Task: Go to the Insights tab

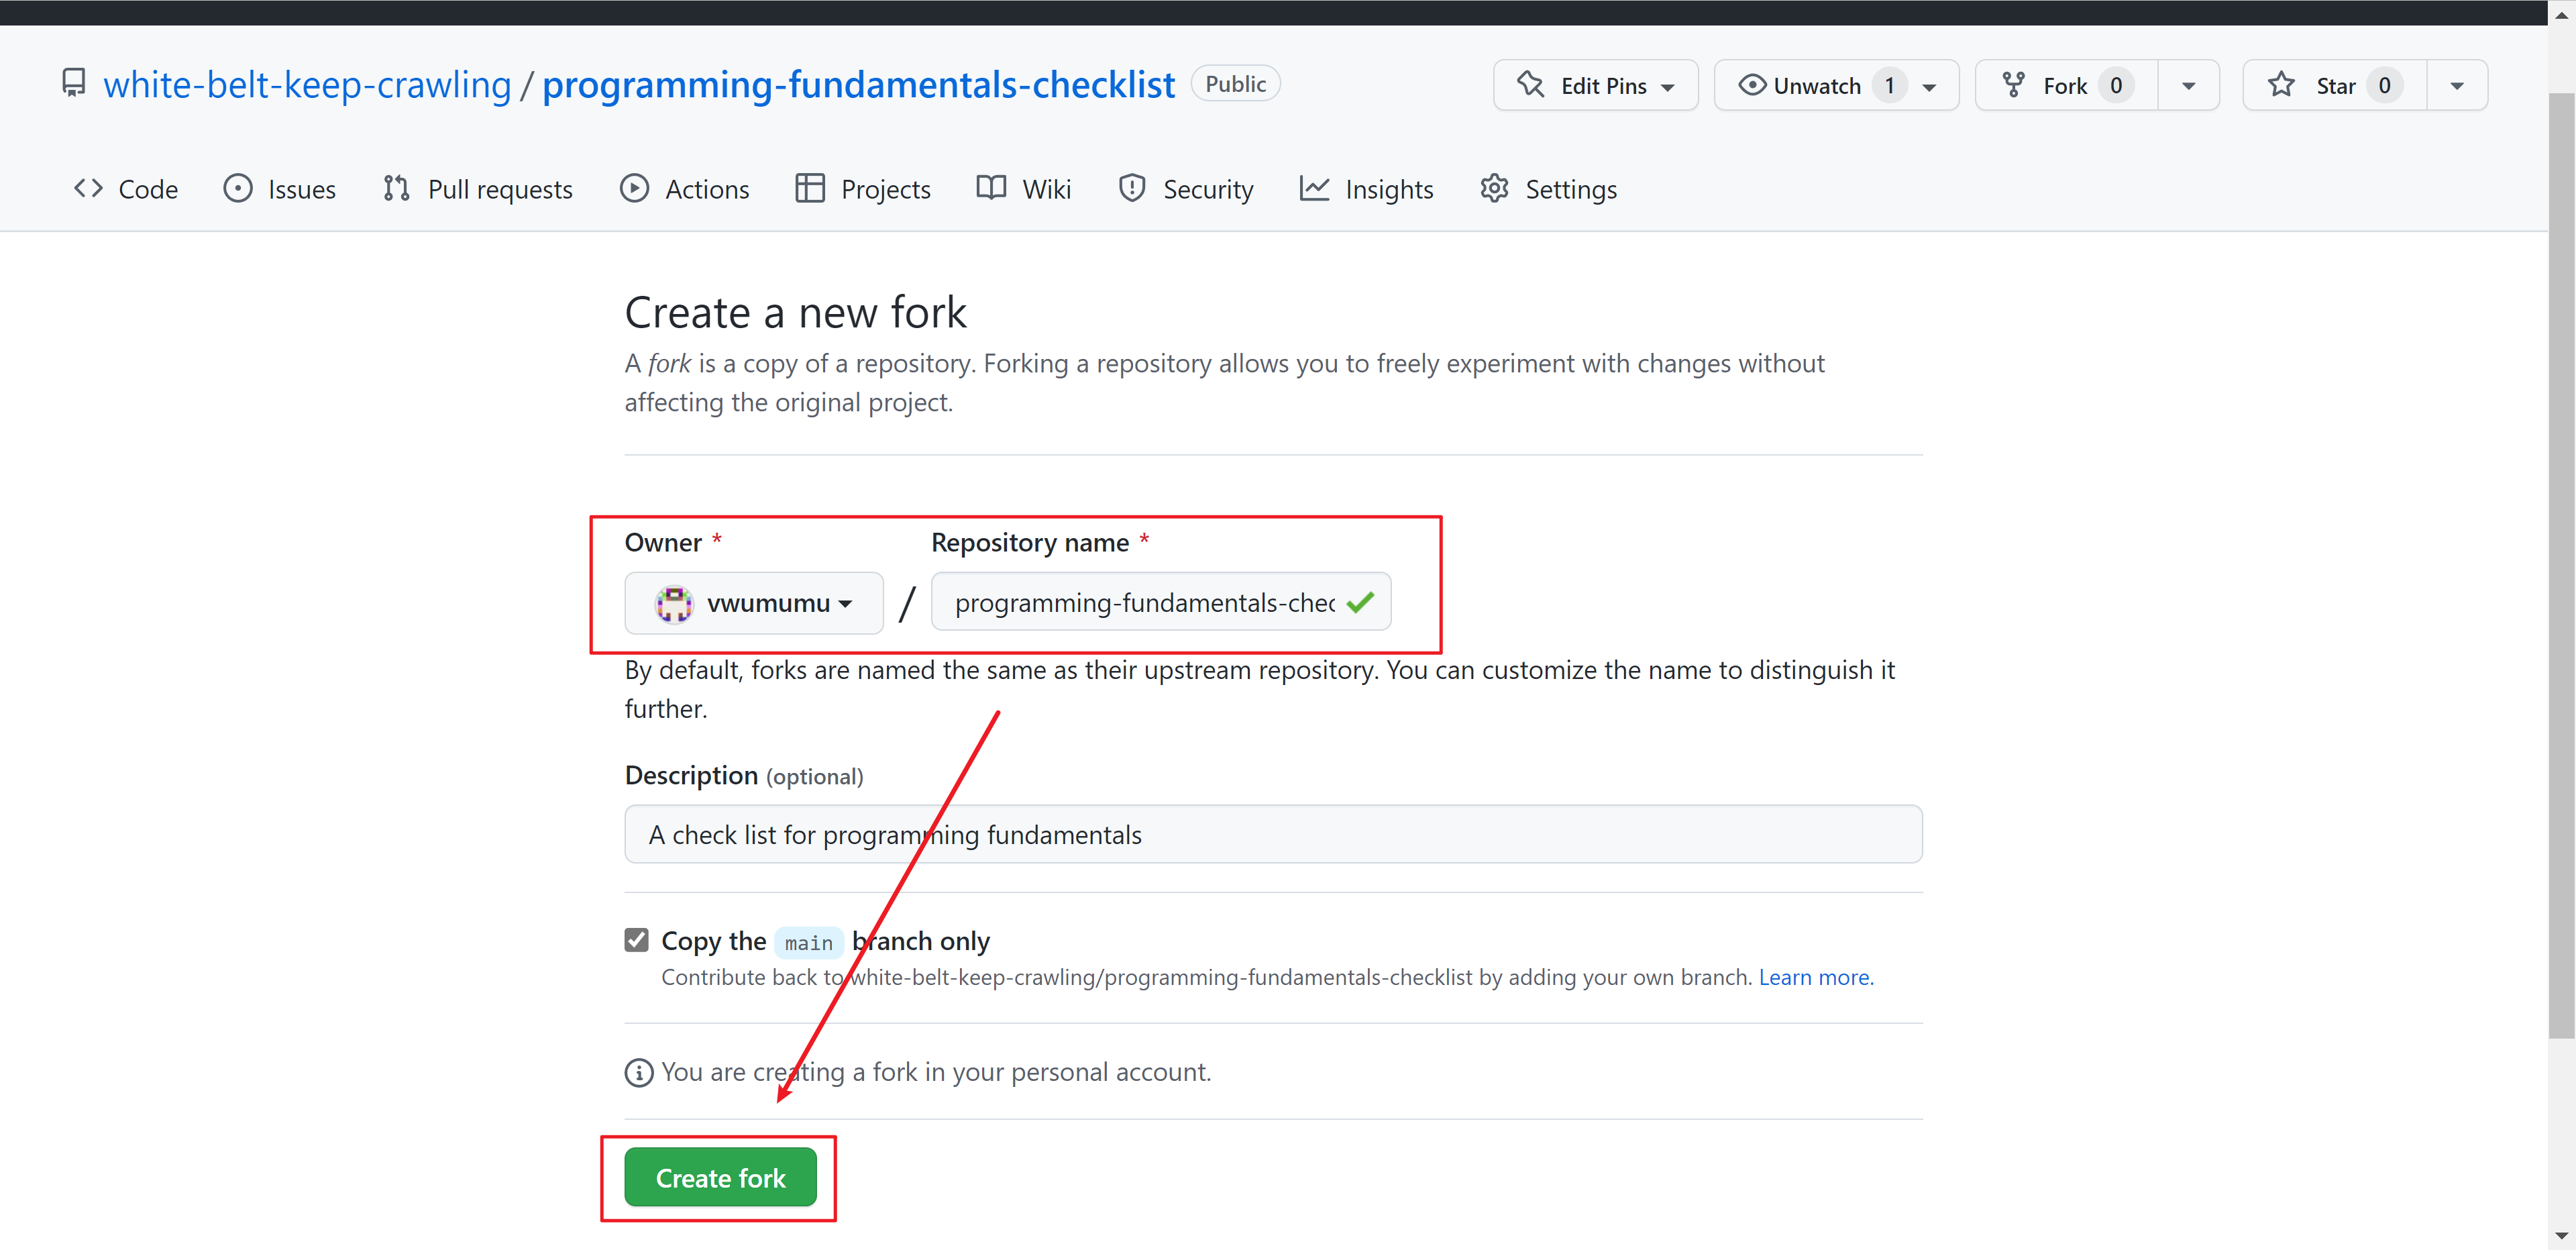Action: pyautogui.click(x=1366, y=189)
